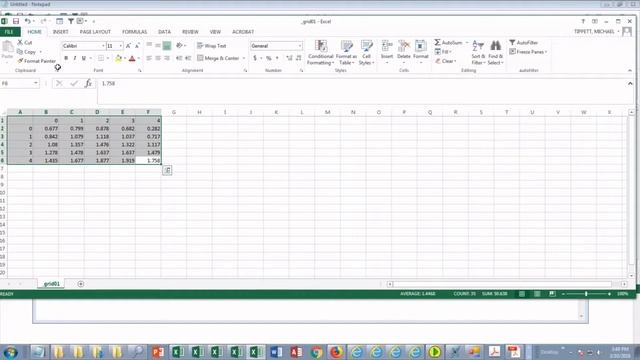The image size is (640, 360).
Task: Open the Merge & Center dropdown arrow
Action: click(x=244, y=58)
